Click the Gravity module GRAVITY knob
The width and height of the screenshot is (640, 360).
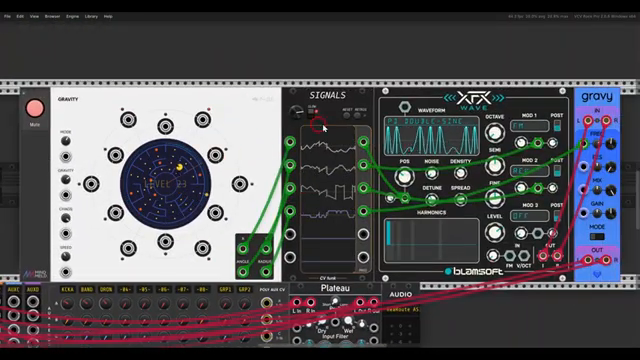click(x=65, y=180)
